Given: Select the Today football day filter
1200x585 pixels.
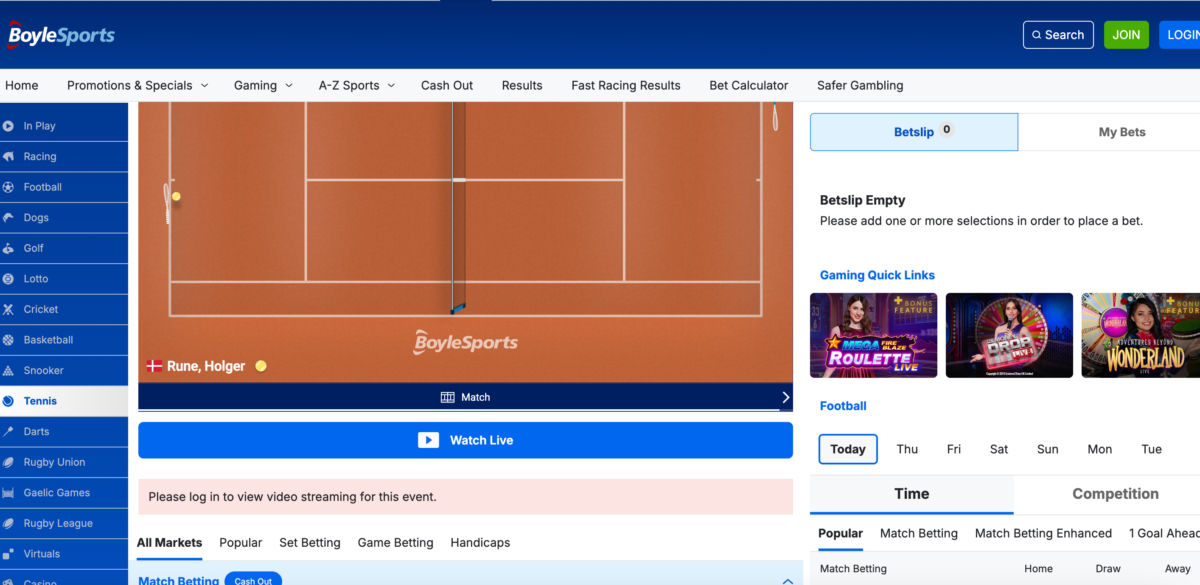Looking at the screenshot, I should [x=848, y=449].
